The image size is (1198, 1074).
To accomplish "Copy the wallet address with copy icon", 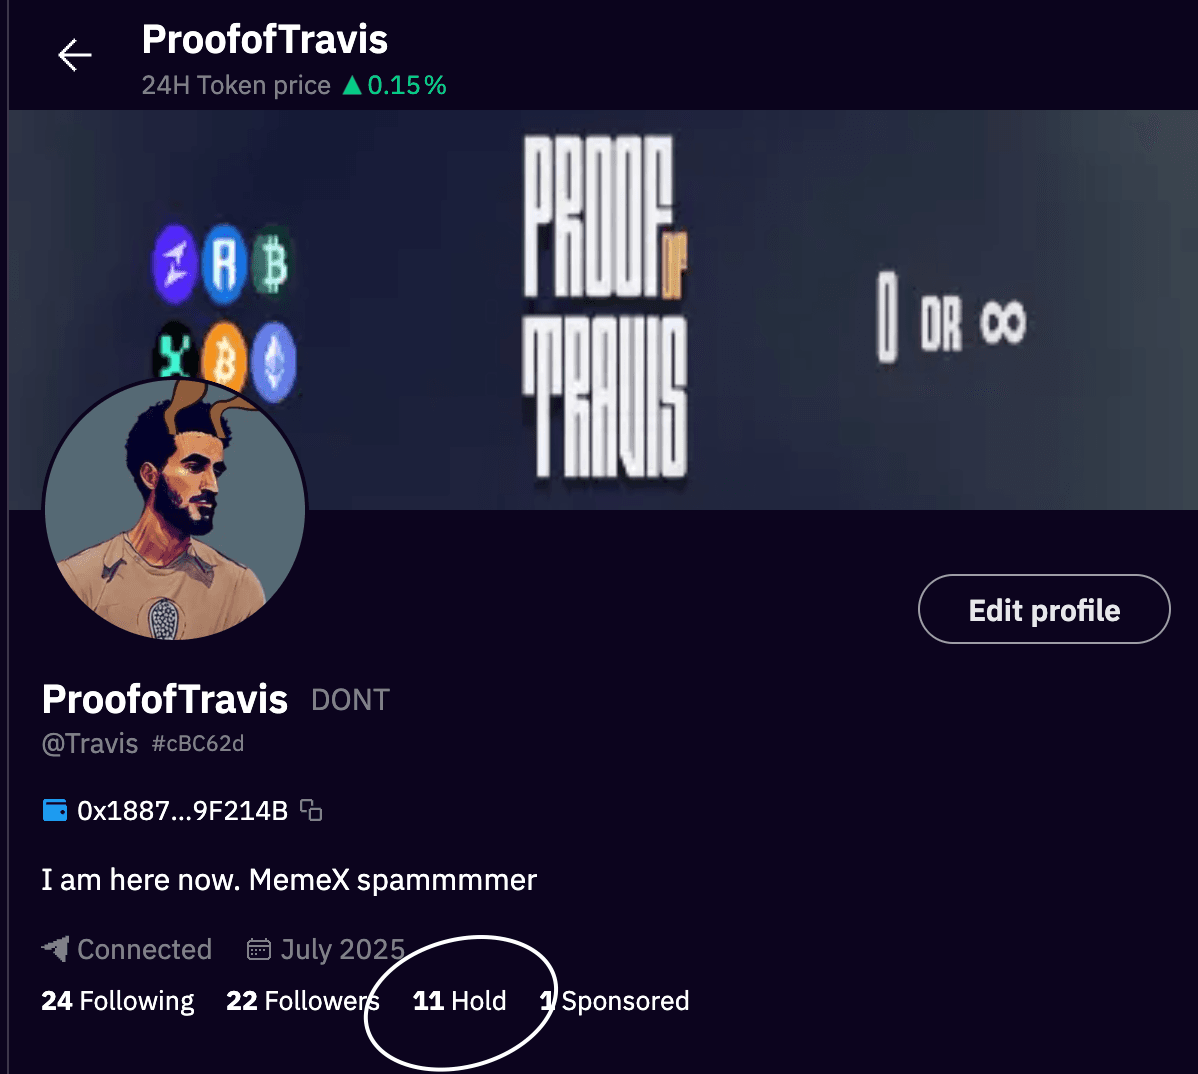I will coord(311,810).
